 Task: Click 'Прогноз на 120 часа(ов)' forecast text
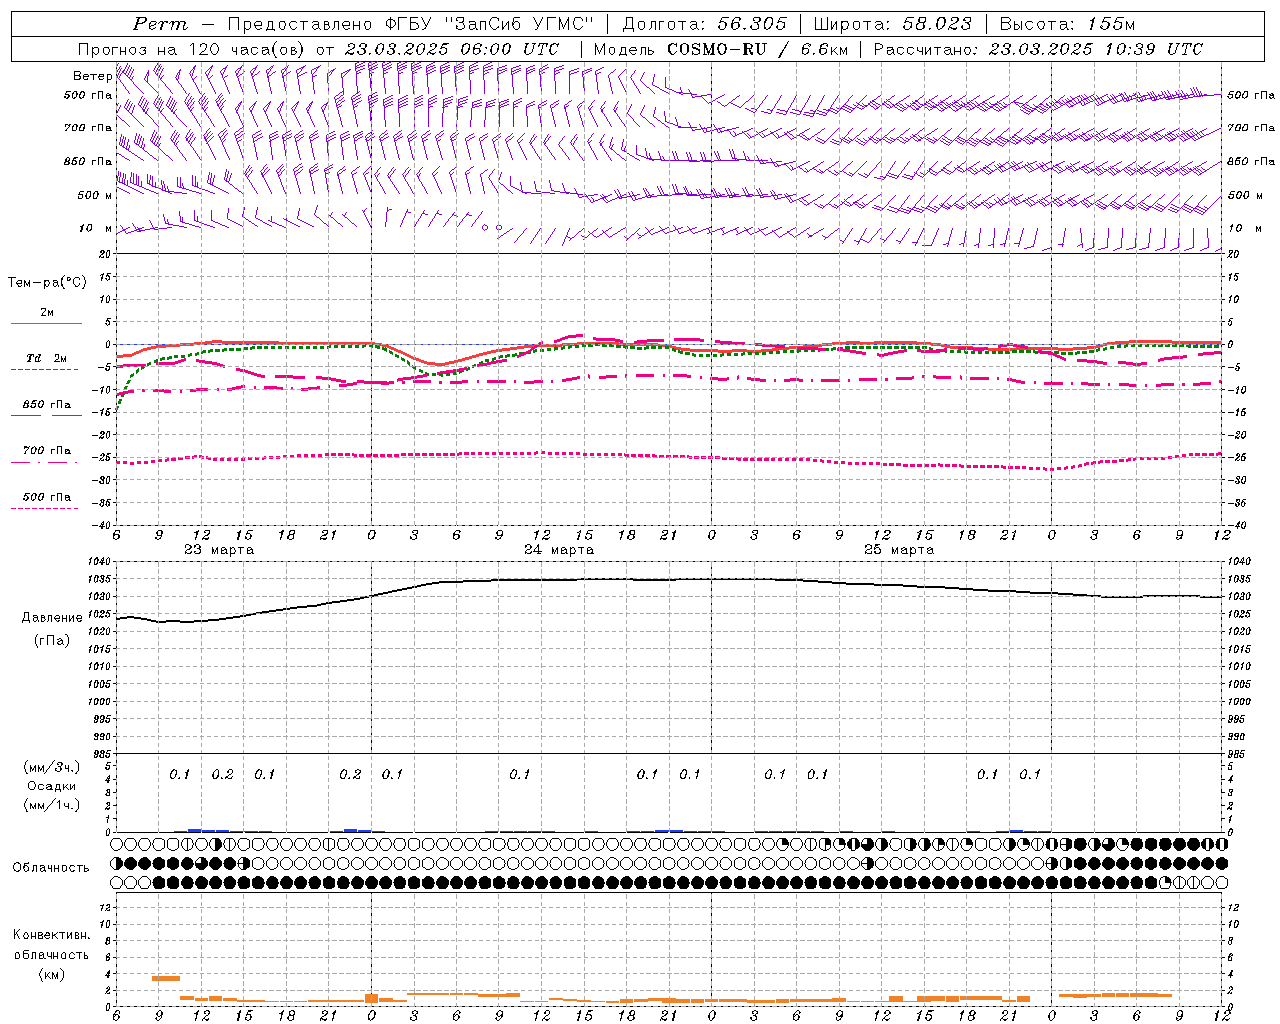tap(193, 49)
